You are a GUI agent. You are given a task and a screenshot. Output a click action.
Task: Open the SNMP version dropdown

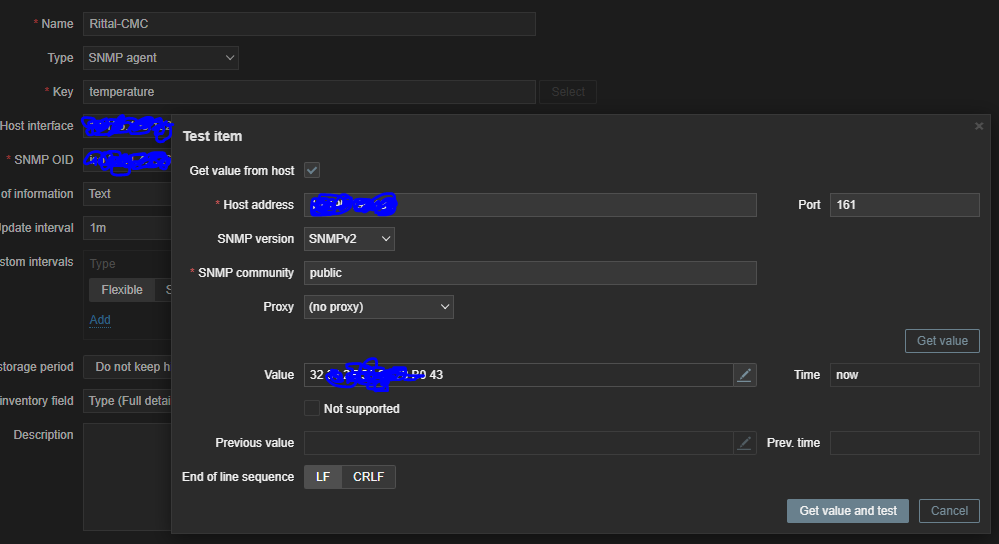click(349, 239)
